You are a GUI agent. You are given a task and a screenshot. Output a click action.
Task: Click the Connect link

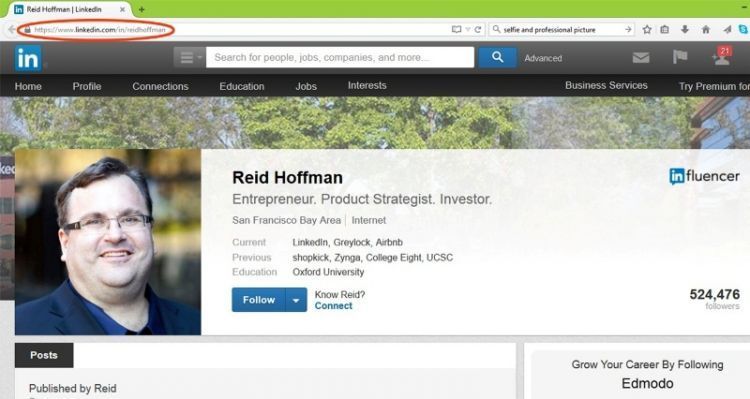tap(333, 306)
